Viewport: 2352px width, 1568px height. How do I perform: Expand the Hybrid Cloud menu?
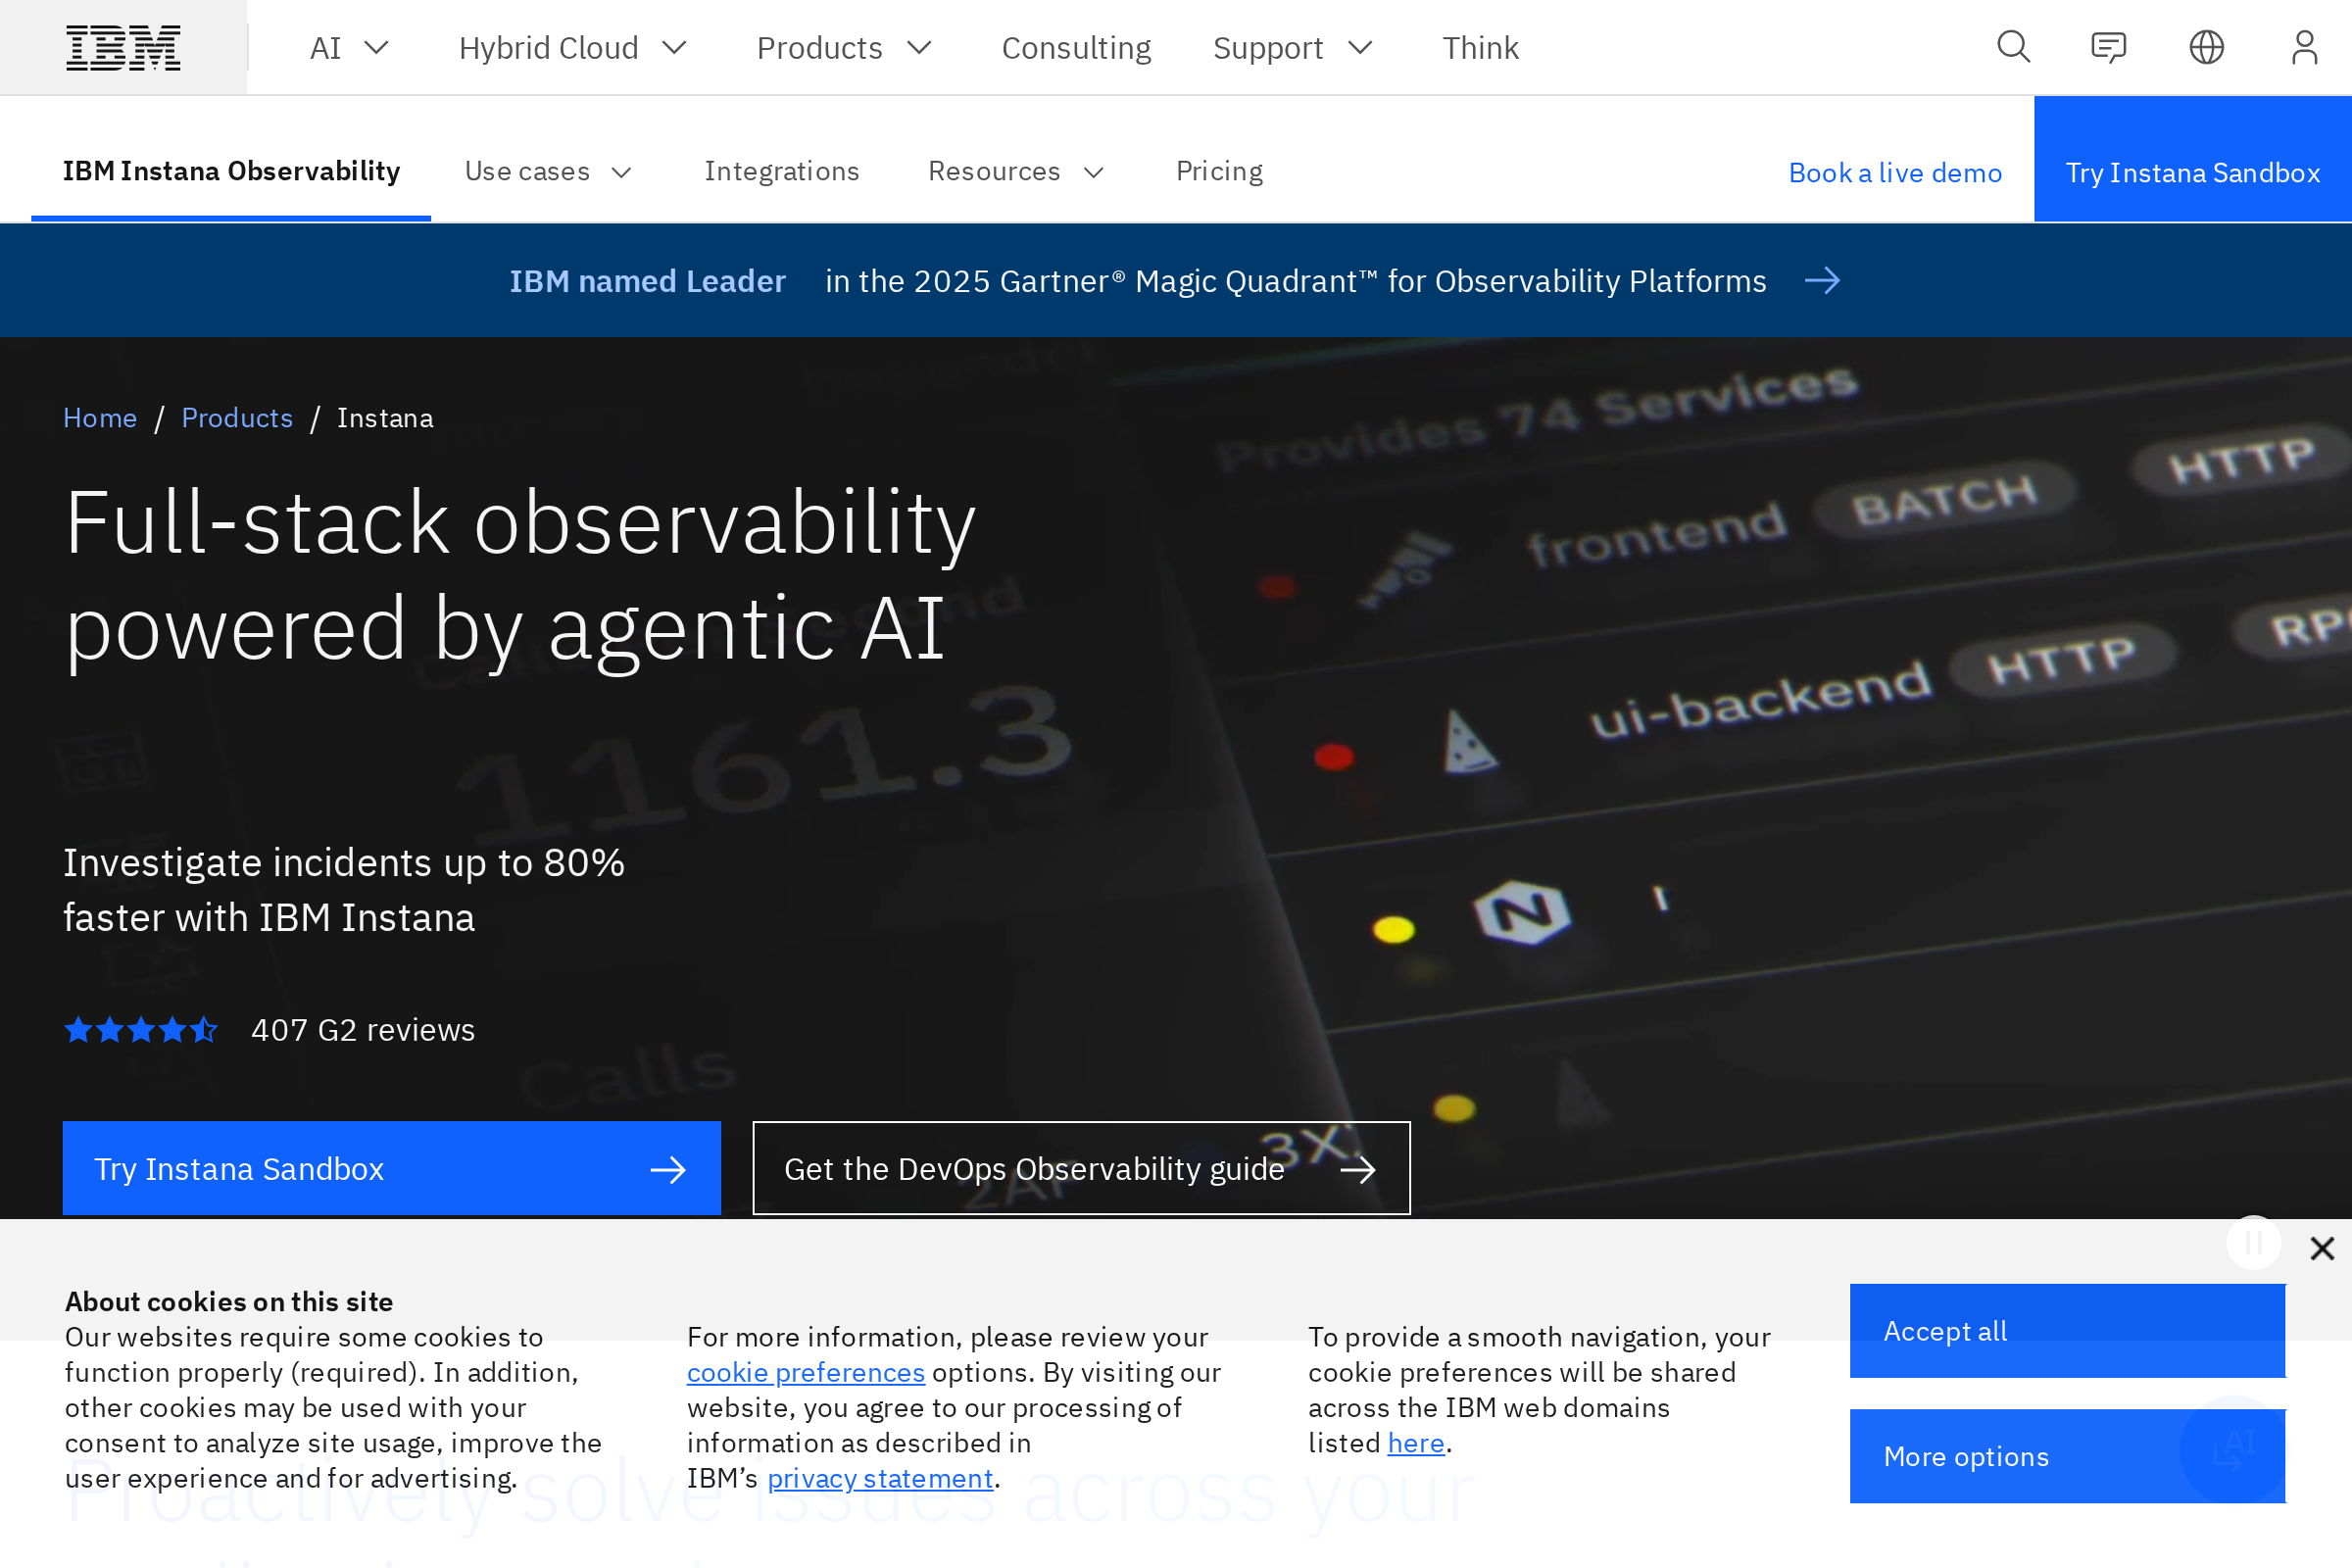click(573, 47)
